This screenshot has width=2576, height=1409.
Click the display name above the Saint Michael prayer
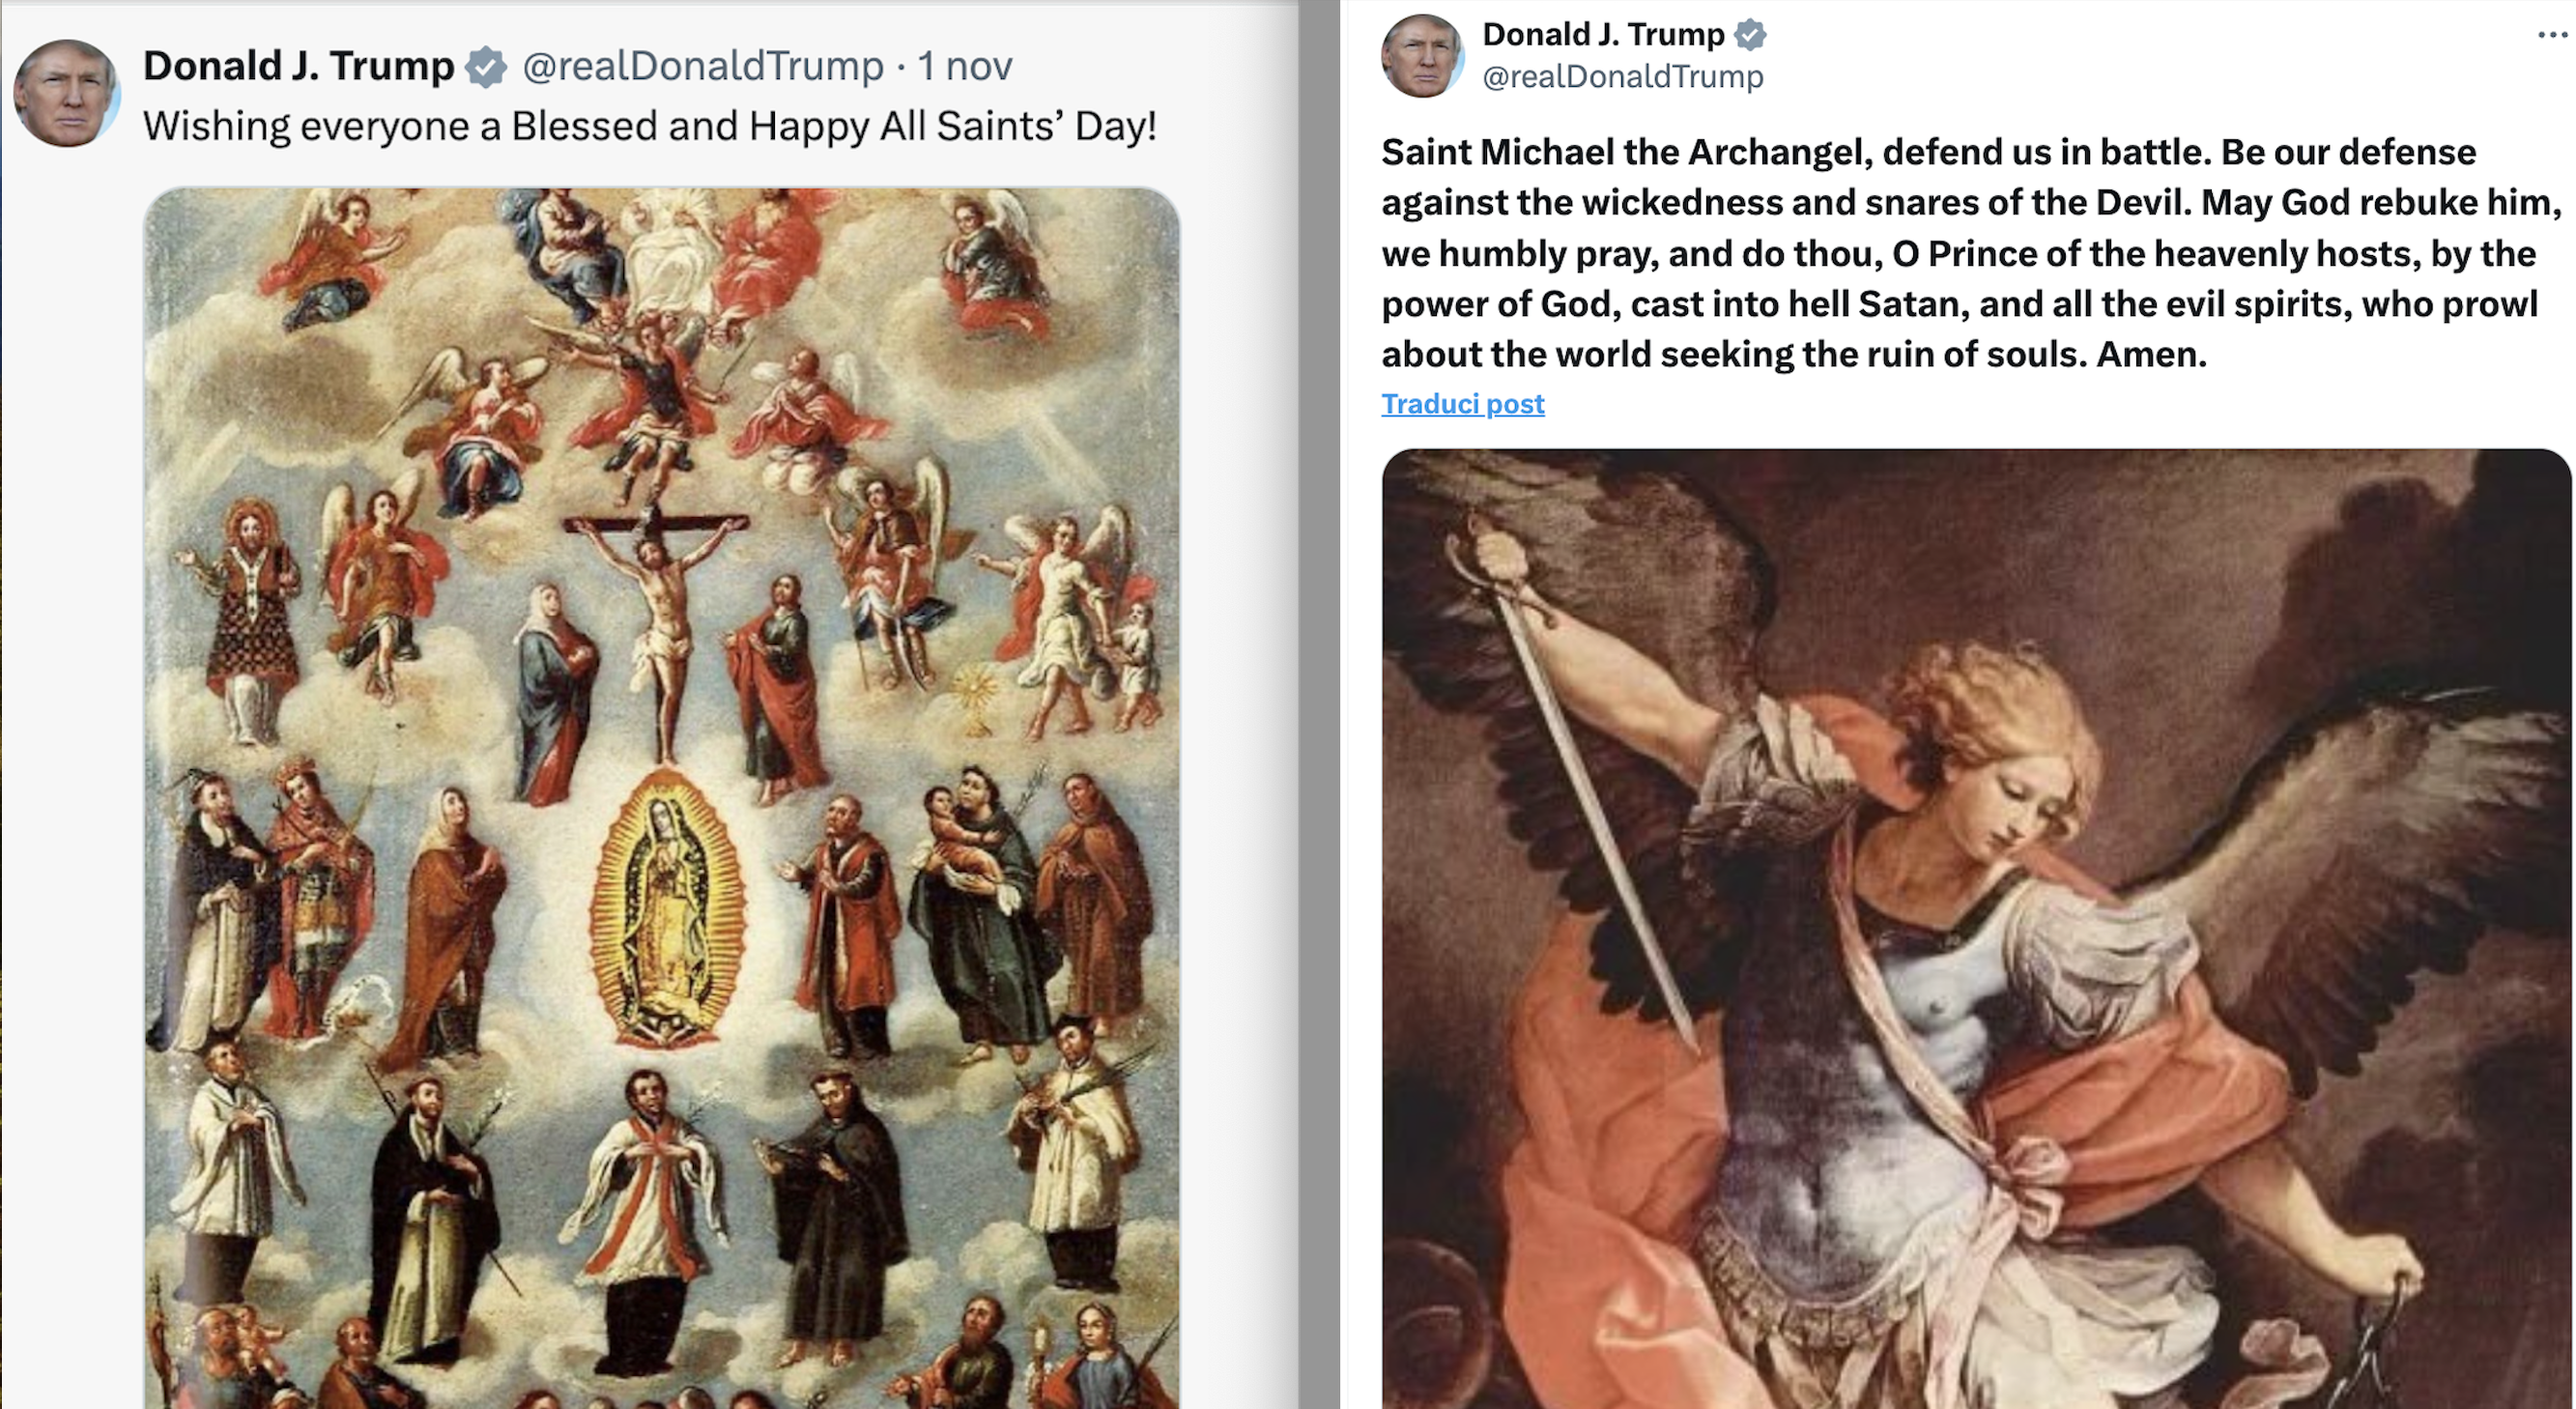point(1603,35)
